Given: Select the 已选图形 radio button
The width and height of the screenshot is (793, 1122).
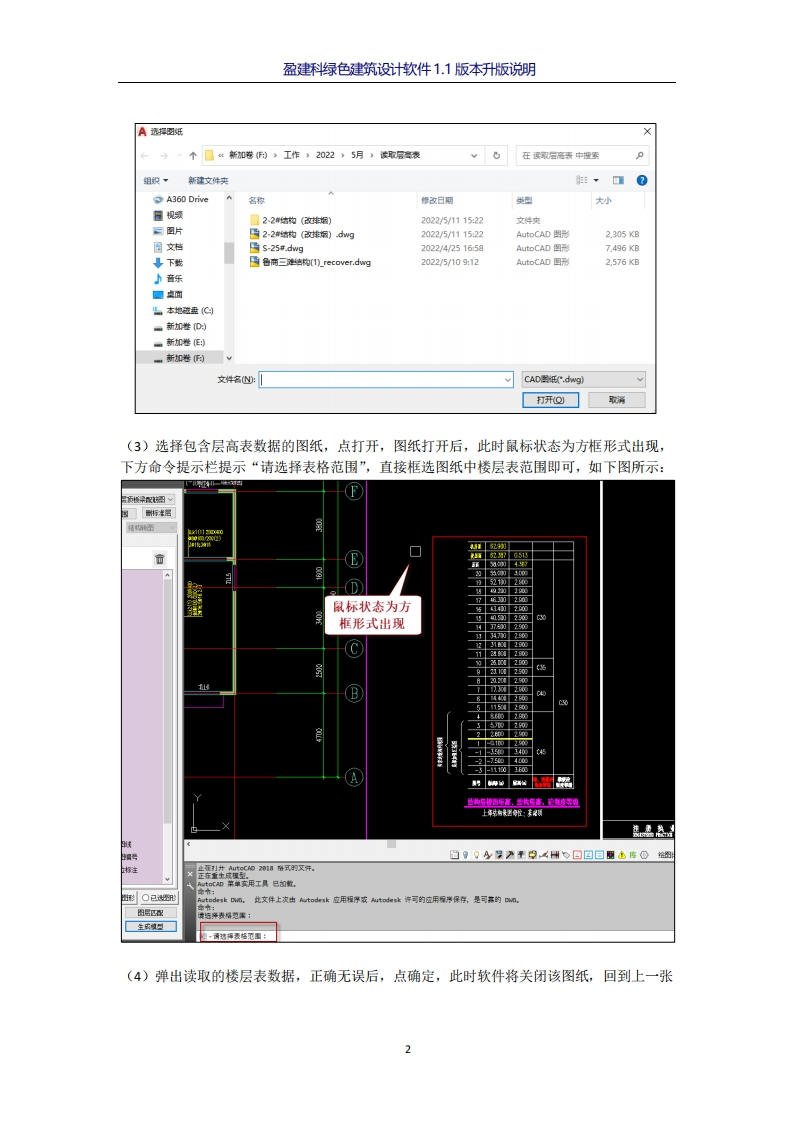Looking at the screenshot, I should coord(145,898).
